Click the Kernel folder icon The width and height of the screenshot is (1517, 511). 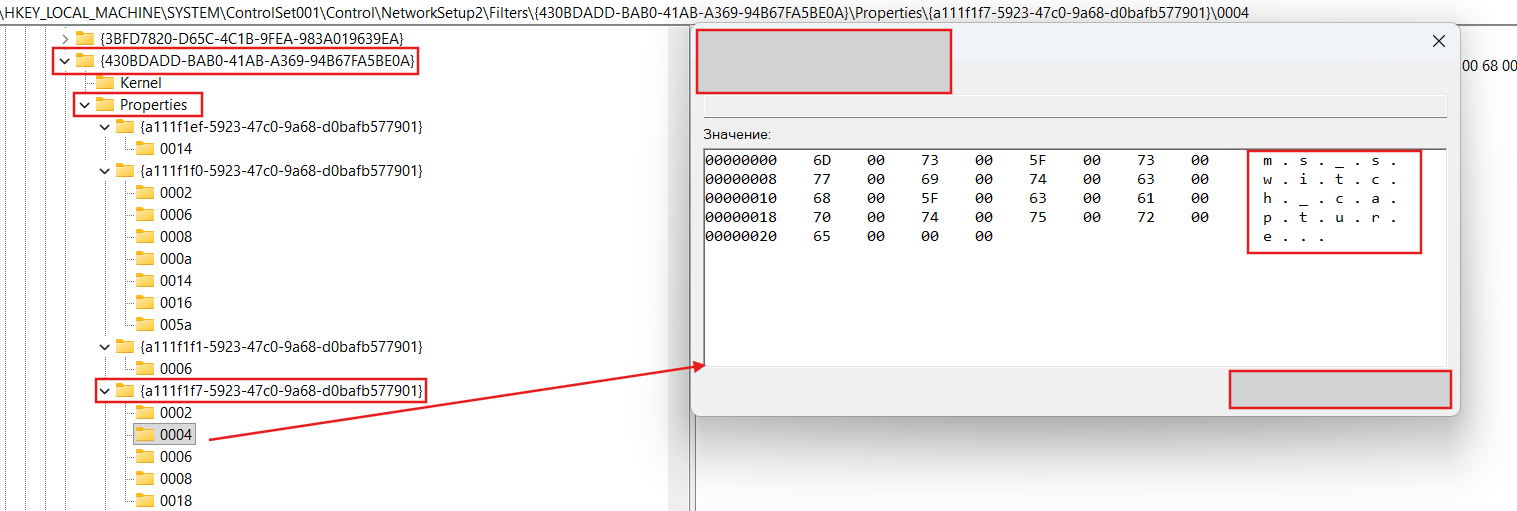pyautogui.click(x=105, y=83)
